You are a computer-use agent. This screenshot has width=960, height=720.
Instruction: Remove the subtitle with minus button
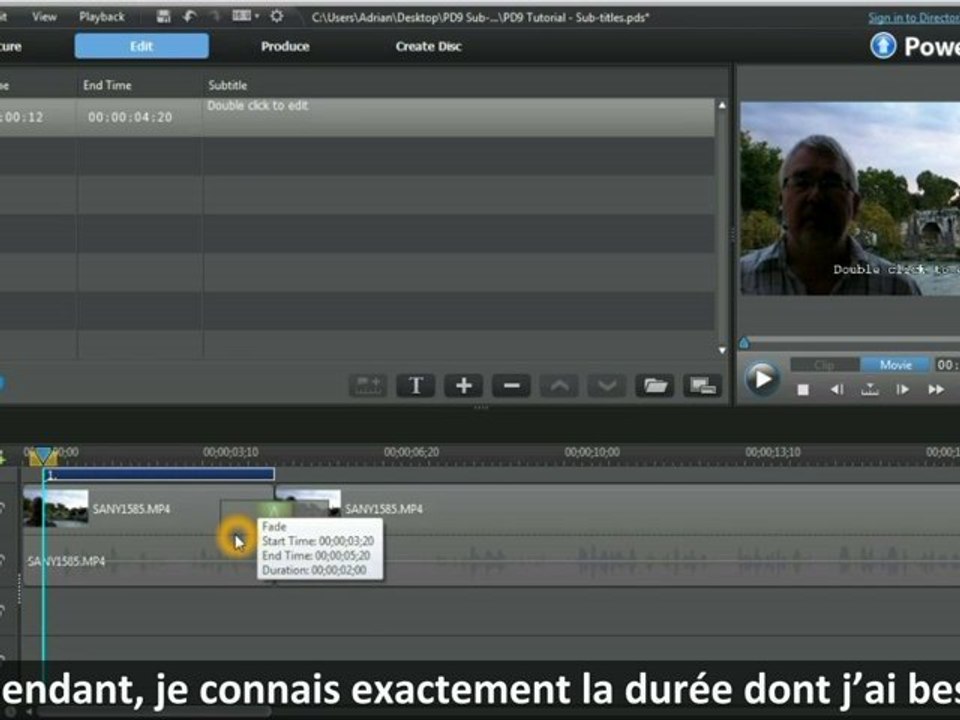pos(511,386)
